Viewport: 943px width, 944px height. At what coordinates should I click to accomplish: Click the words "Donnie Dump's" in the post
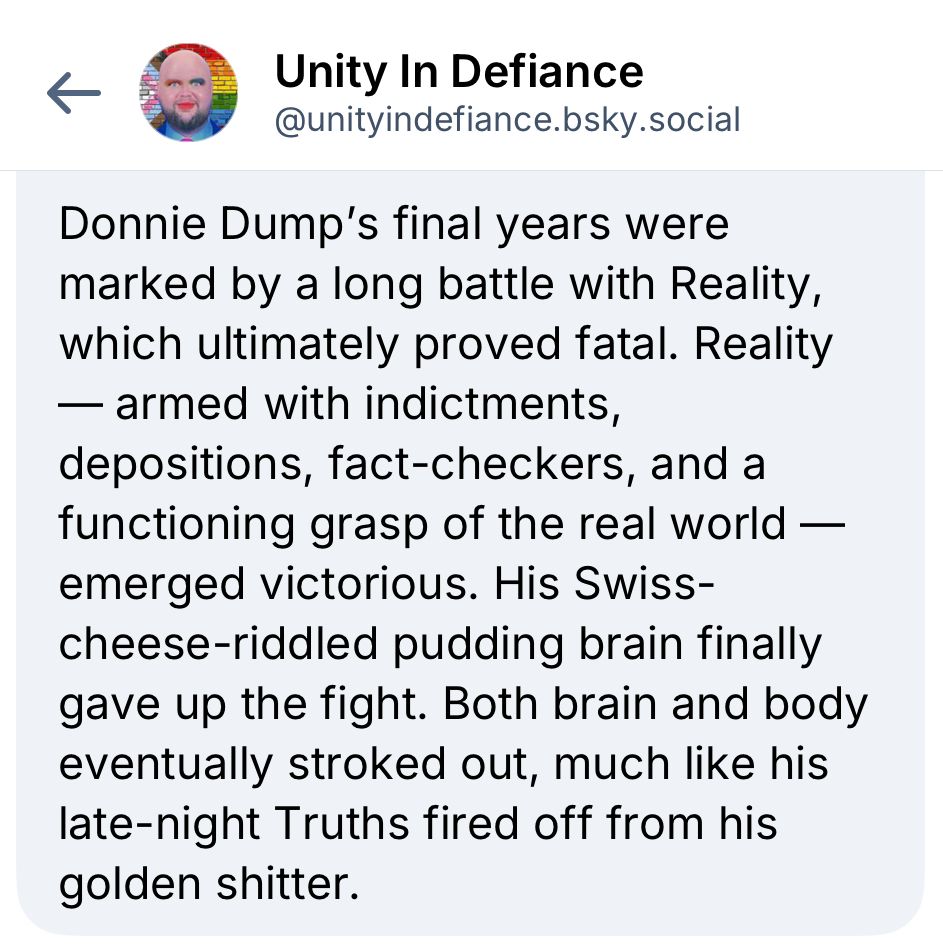pos(219,224)
